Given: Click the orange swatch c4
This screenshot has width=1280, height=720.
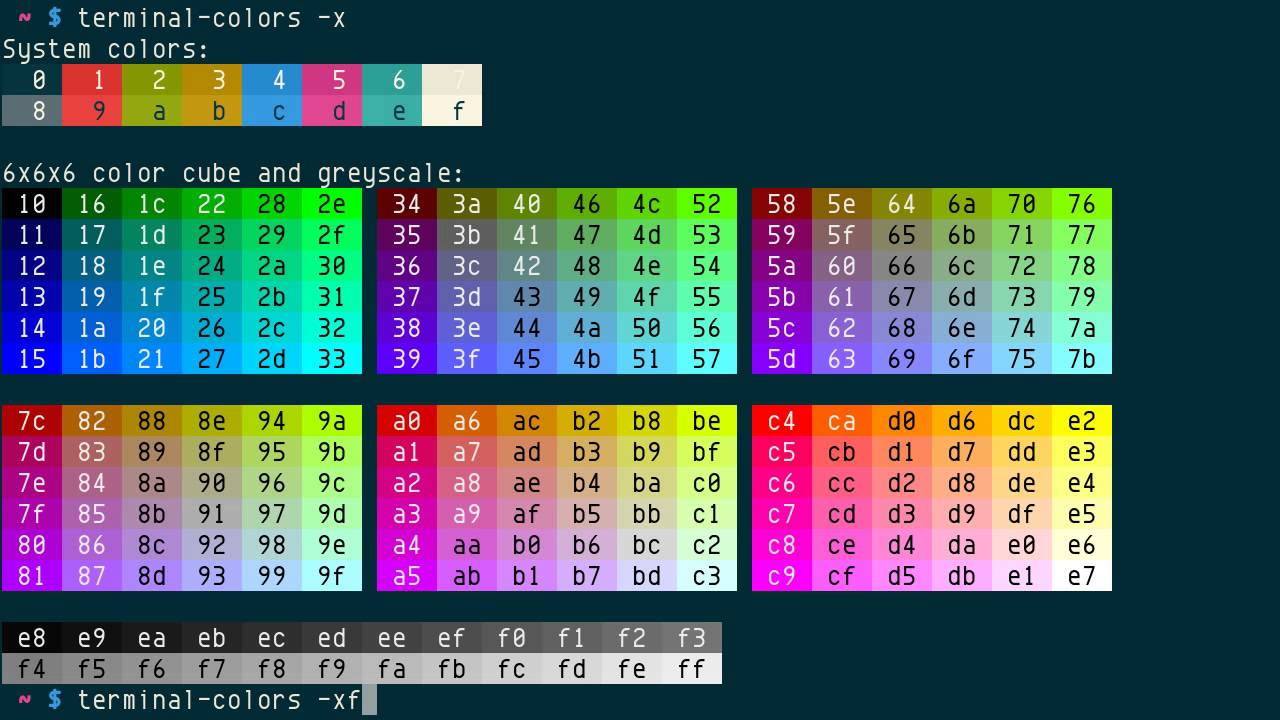Looking at the screenshot, I should pos(781,421).
